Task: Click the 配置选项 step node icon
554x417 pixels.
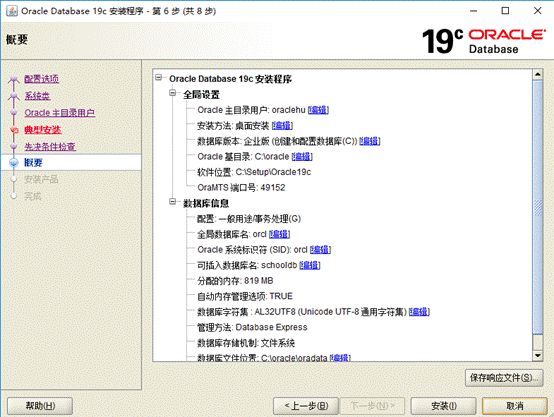Action: [x=13, y=79]
